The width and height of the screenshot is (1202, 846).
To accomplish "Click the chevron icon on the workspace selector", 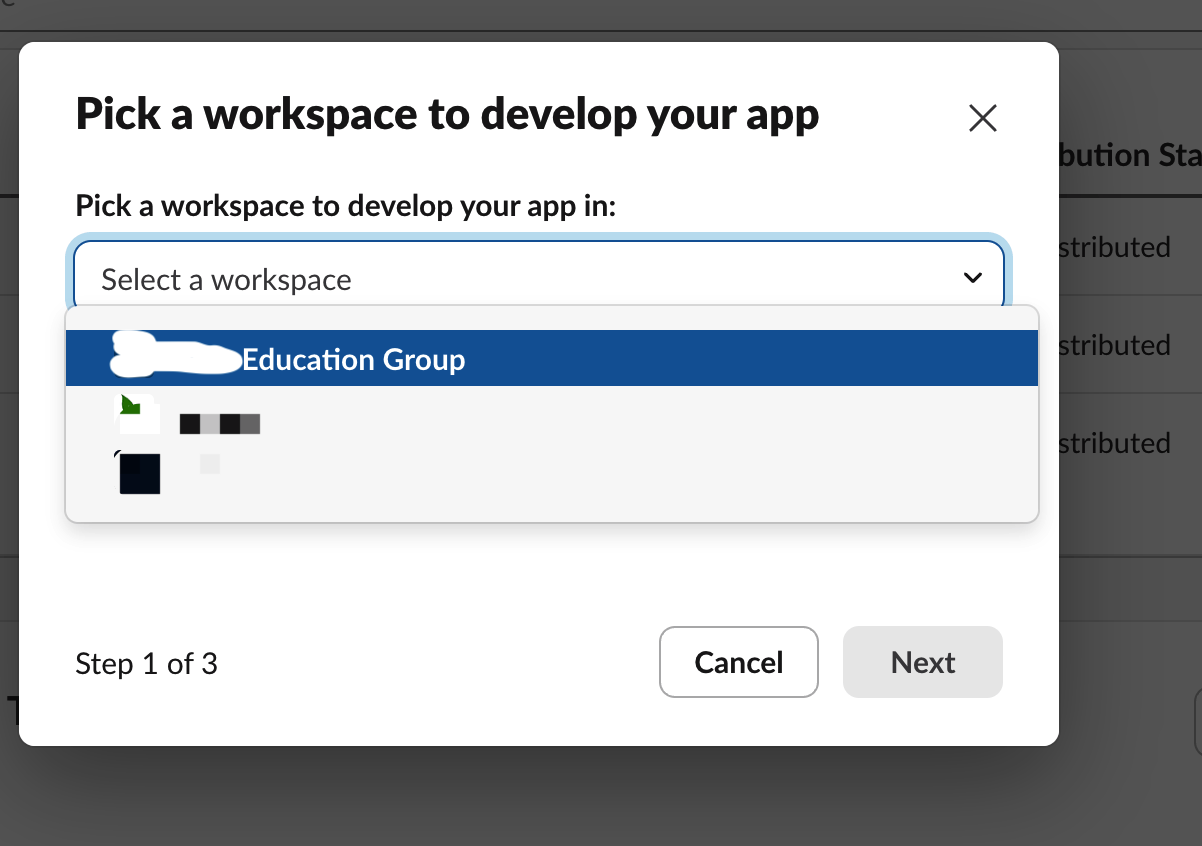I will click(x=971, y=279).
